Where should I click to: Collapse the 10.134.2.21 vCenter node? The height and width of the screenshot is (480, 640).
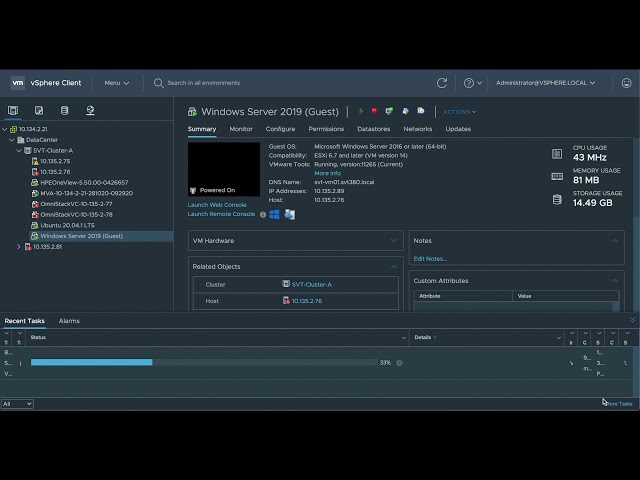[5, 129]
